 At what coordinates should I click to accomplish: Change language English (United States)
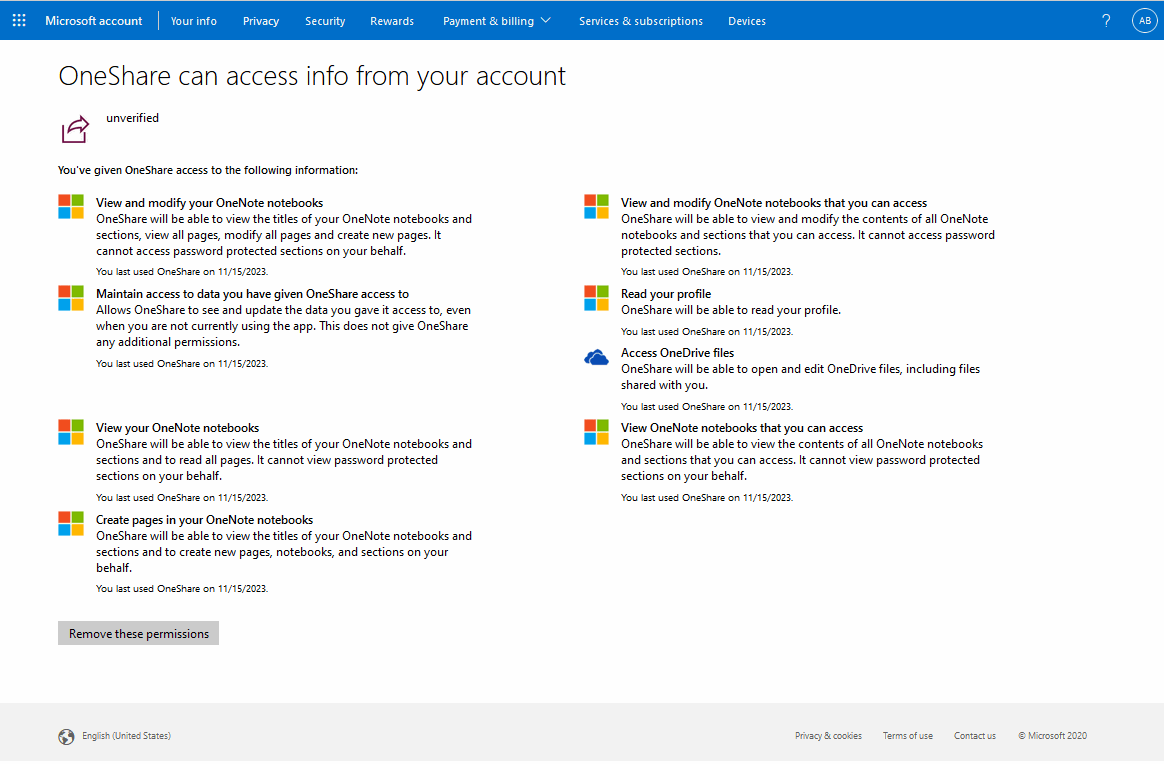[126, 737]
